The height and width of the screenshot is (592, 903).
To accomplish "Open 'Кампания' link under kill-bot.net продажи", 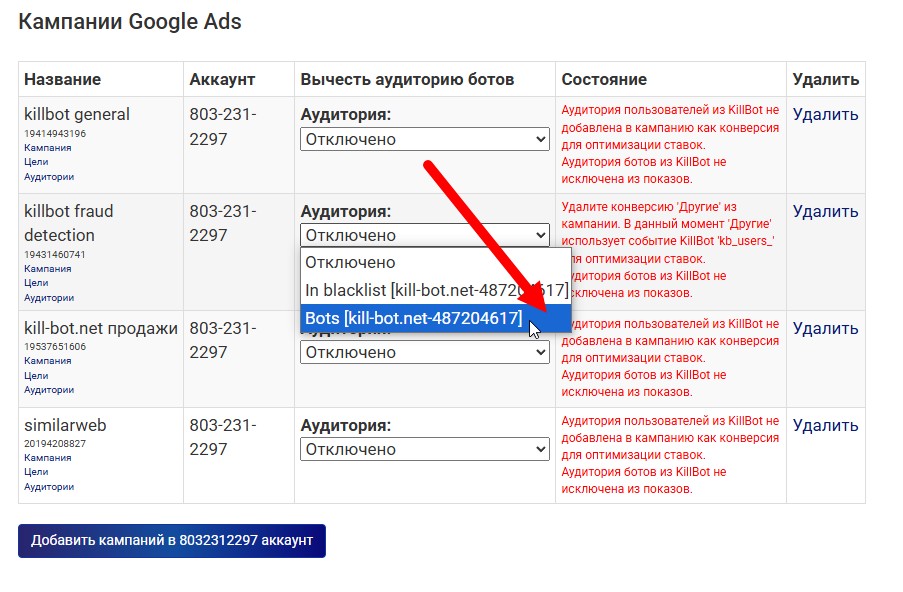I will [48, 360].
